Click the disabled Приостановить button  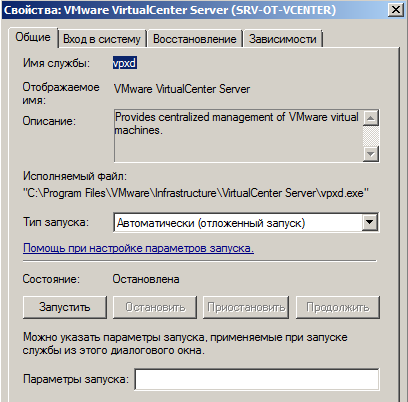click(246, 307)
